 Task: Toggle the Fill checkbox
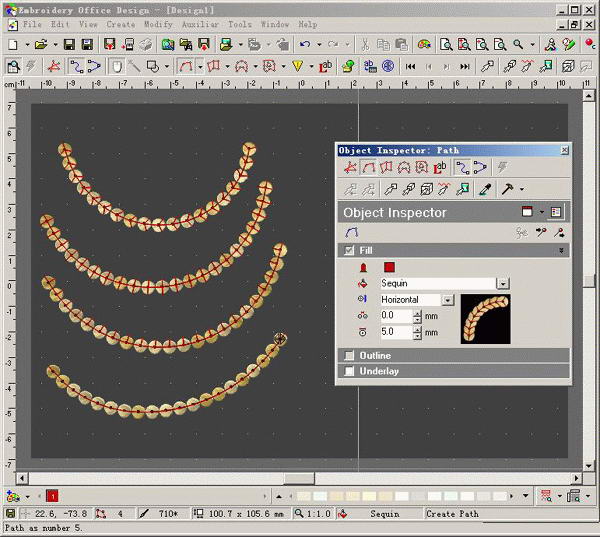click(349, 251)
